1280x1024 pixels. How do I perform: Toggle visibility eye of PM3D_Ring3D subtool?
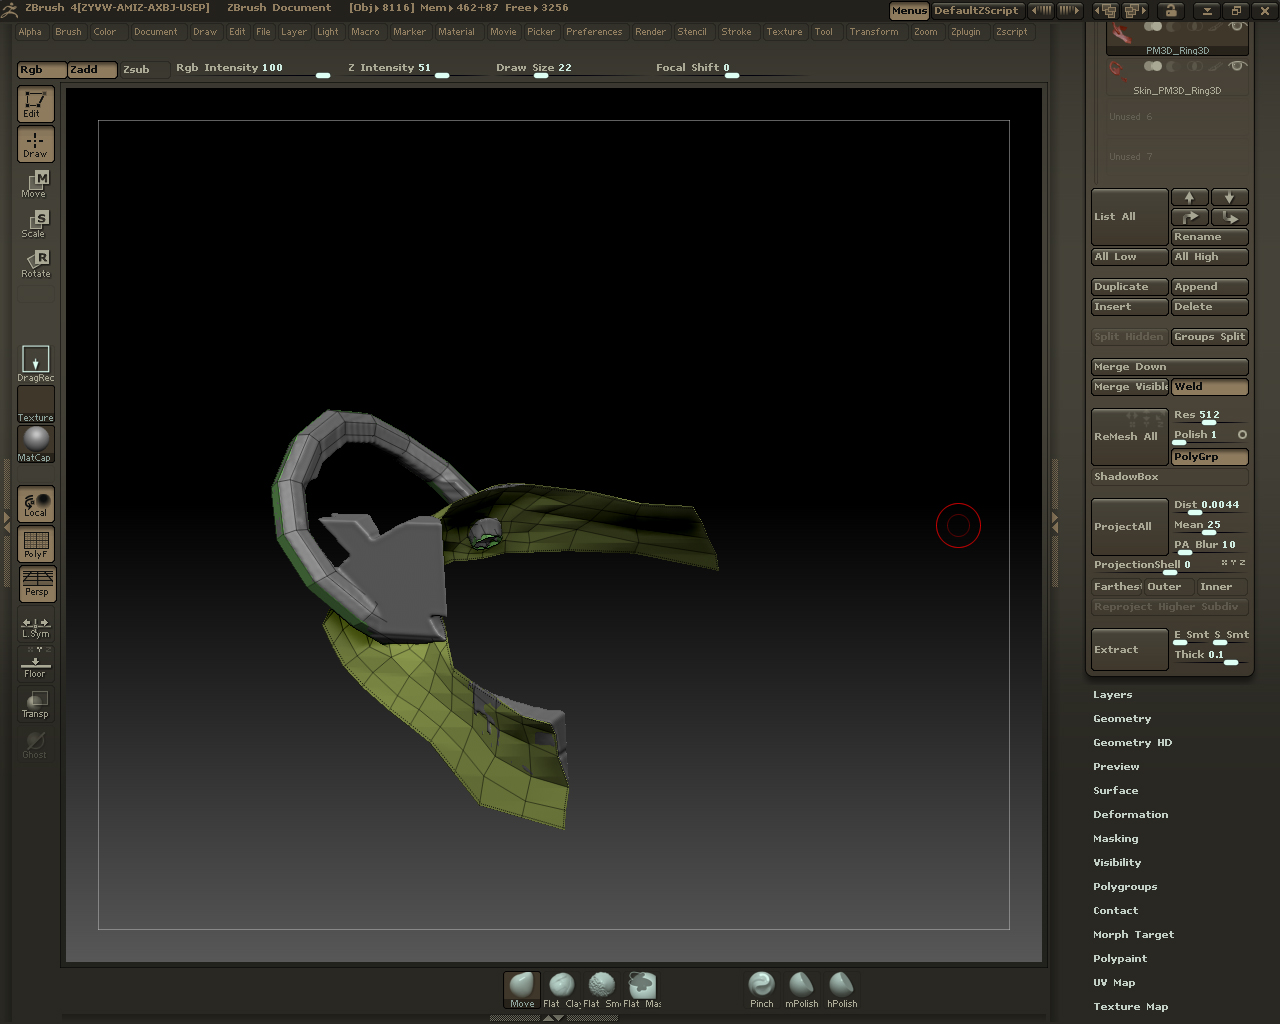pos(1237,27)
